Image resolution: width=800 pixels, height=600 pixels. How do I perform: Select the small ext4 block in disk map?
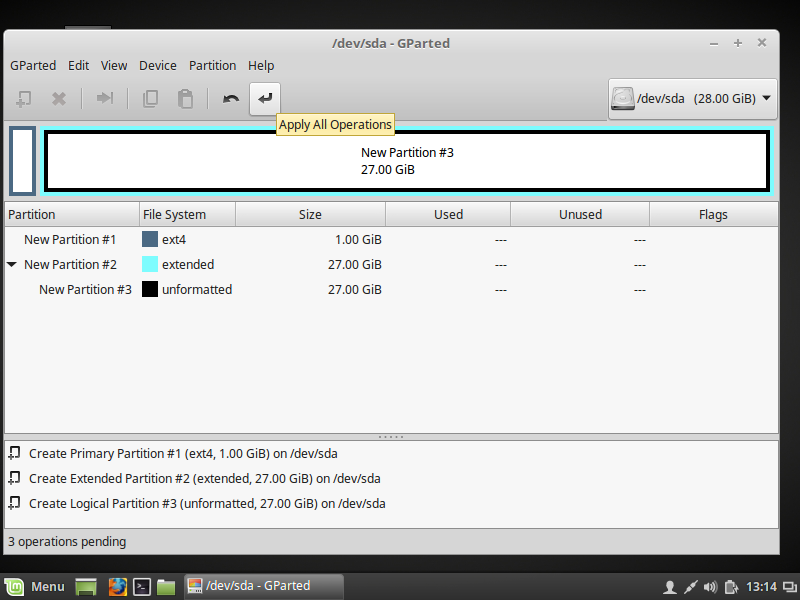click(22, 161)
